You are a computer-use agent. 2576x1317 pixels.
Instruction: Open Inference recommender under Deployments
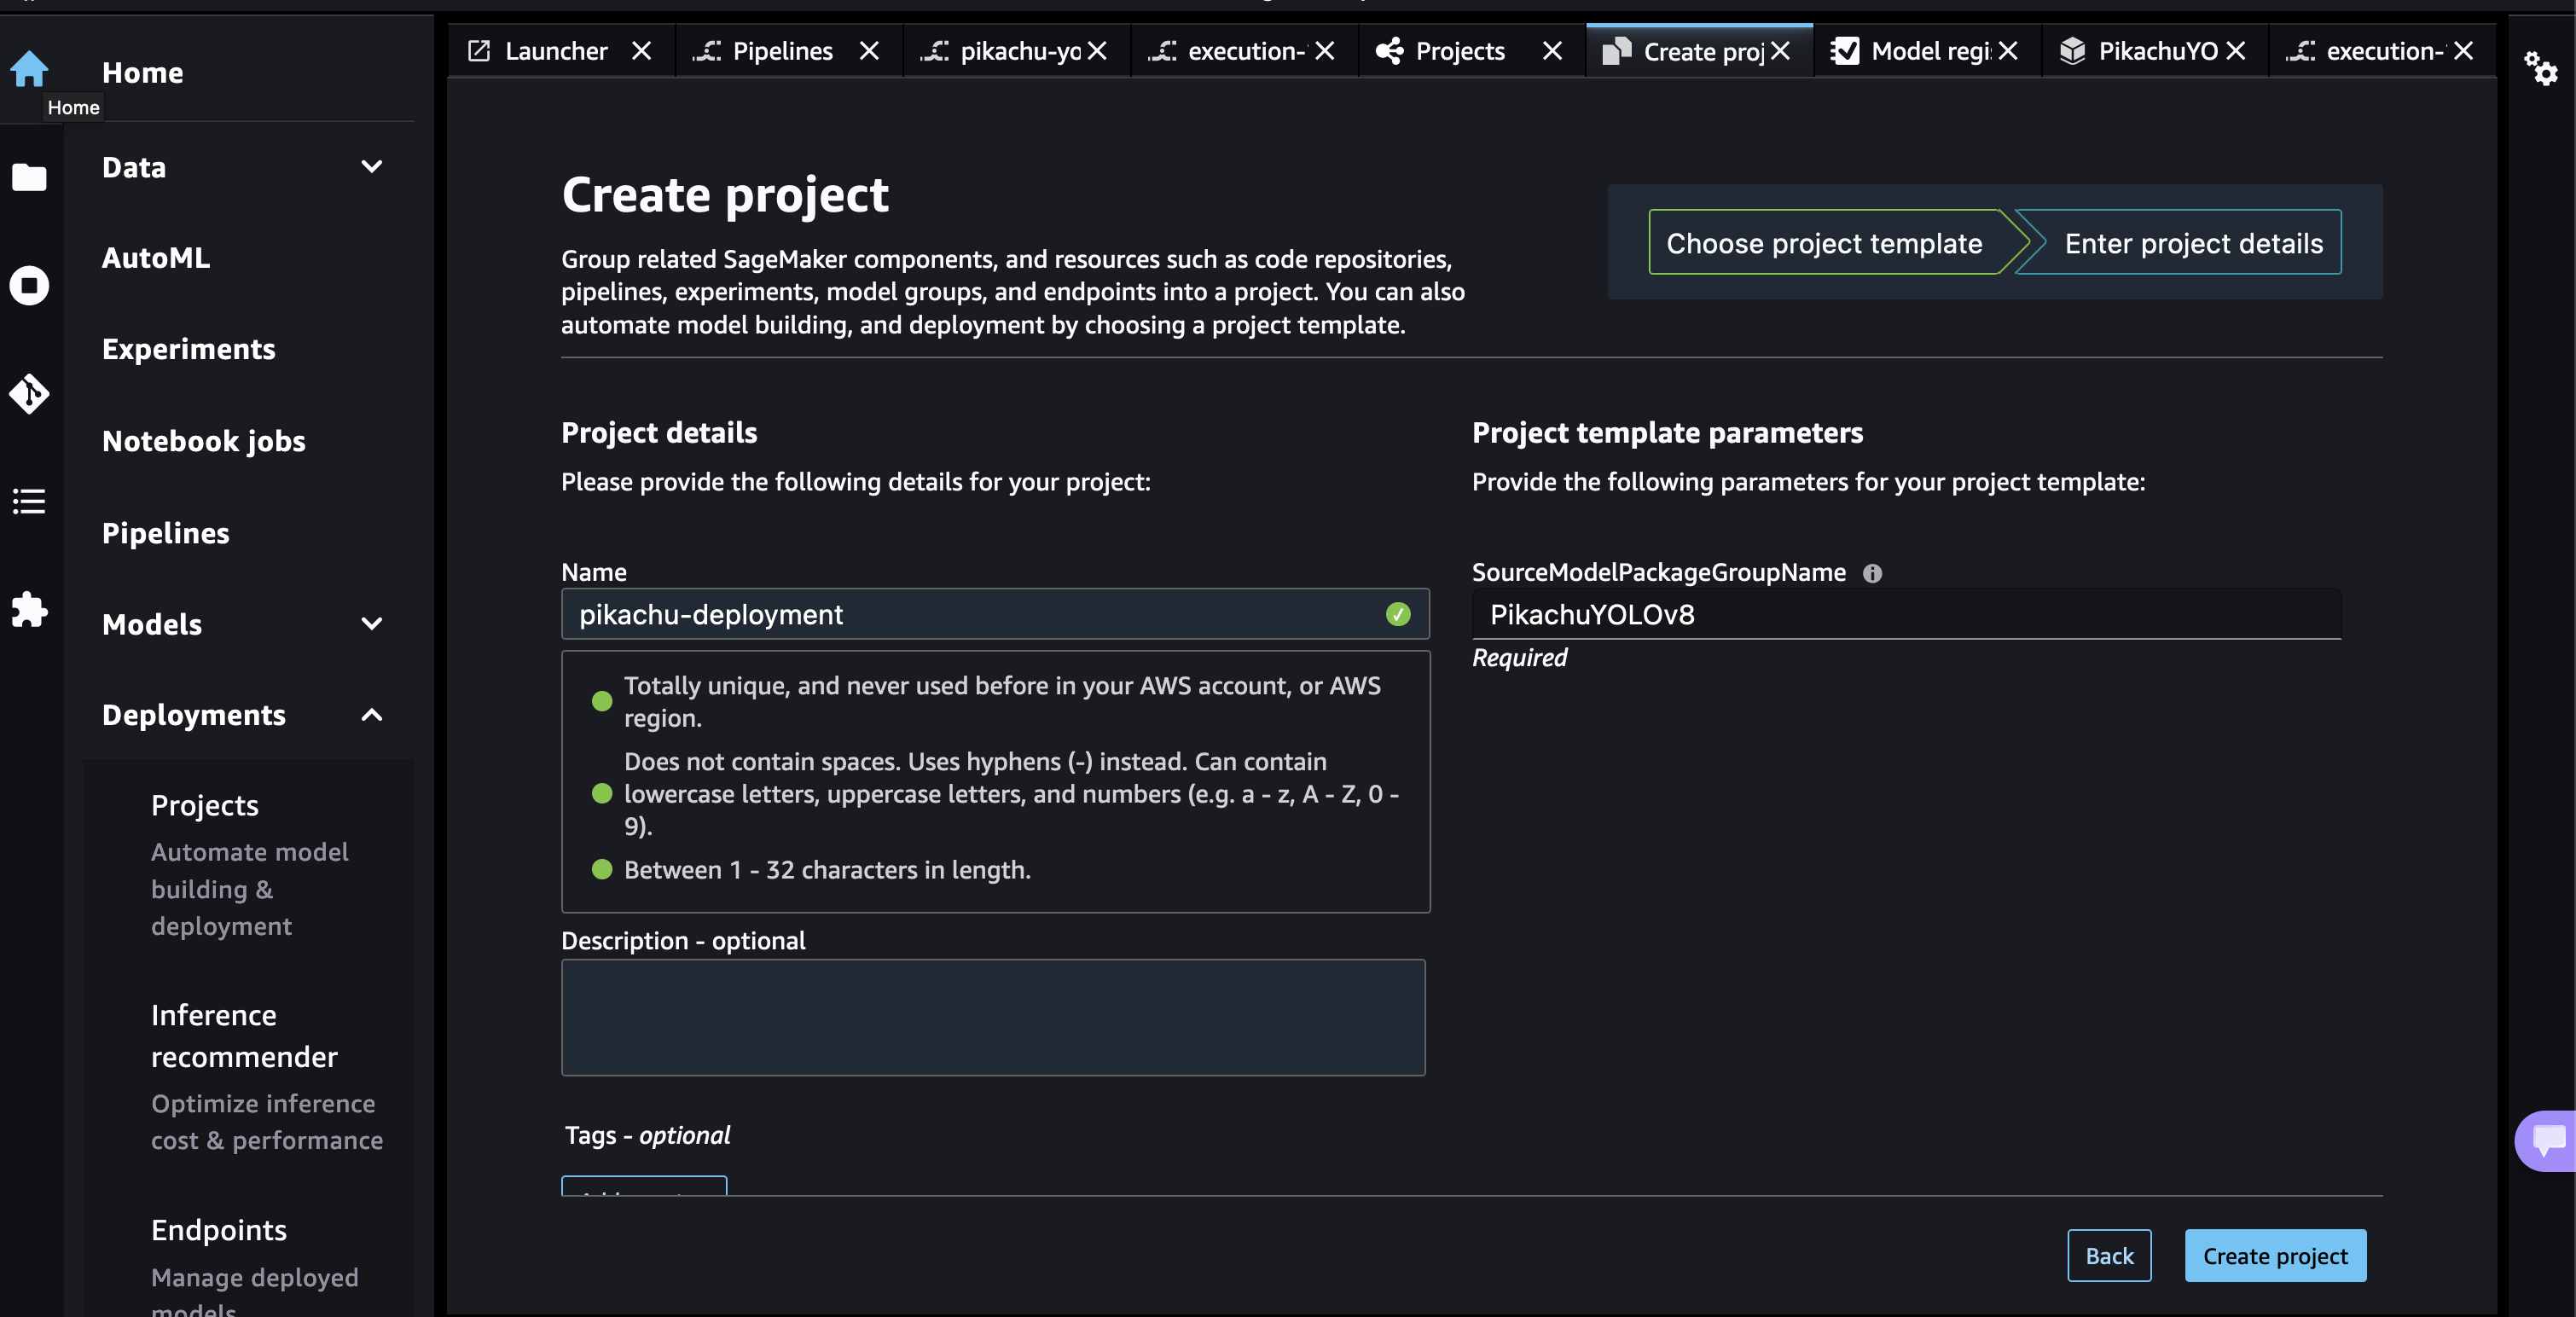coord(244,1036)
